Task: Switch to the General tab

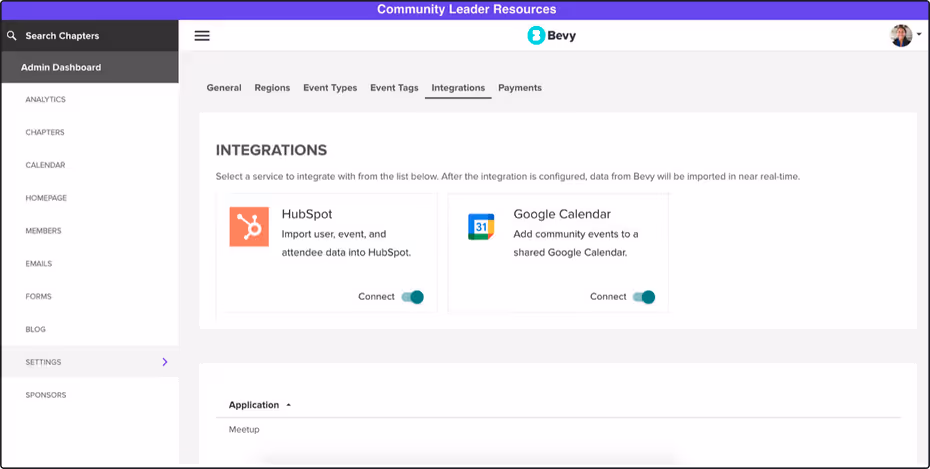Action: click(x=224, y=88)
